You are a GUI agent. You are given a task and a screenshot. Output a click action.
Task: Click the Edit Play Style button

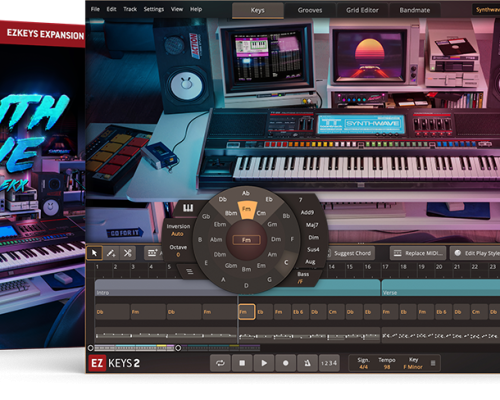point(476,253)
